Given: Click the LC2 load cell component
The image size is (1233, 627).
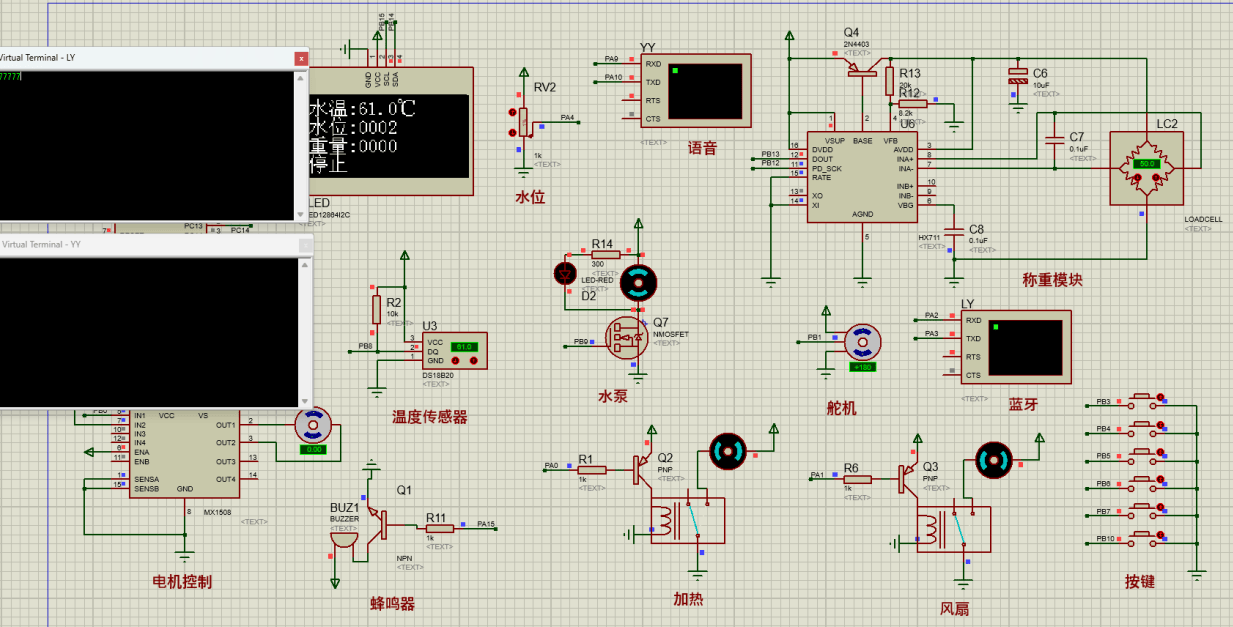Looking at the screenshot, I should [1147, 164].
